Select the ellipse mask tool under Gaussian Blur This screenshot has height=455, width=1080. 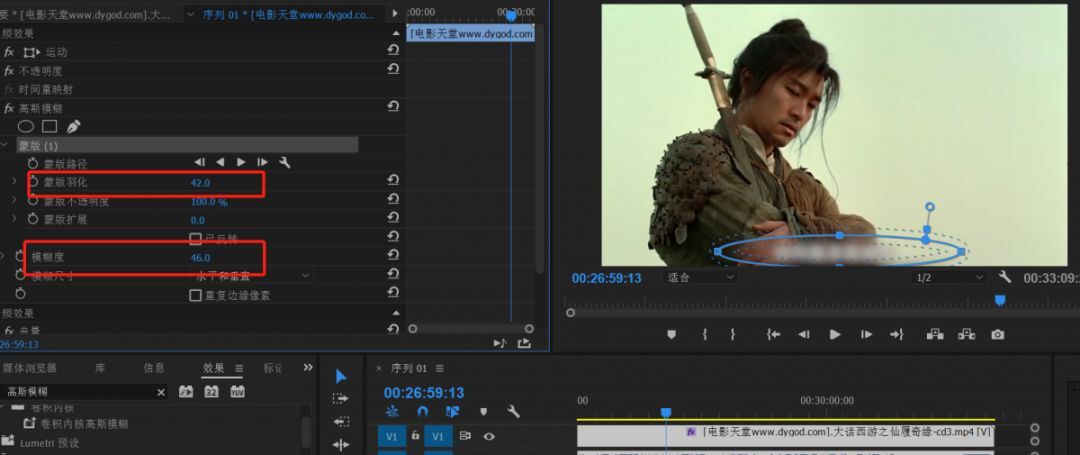coord(26,127)
